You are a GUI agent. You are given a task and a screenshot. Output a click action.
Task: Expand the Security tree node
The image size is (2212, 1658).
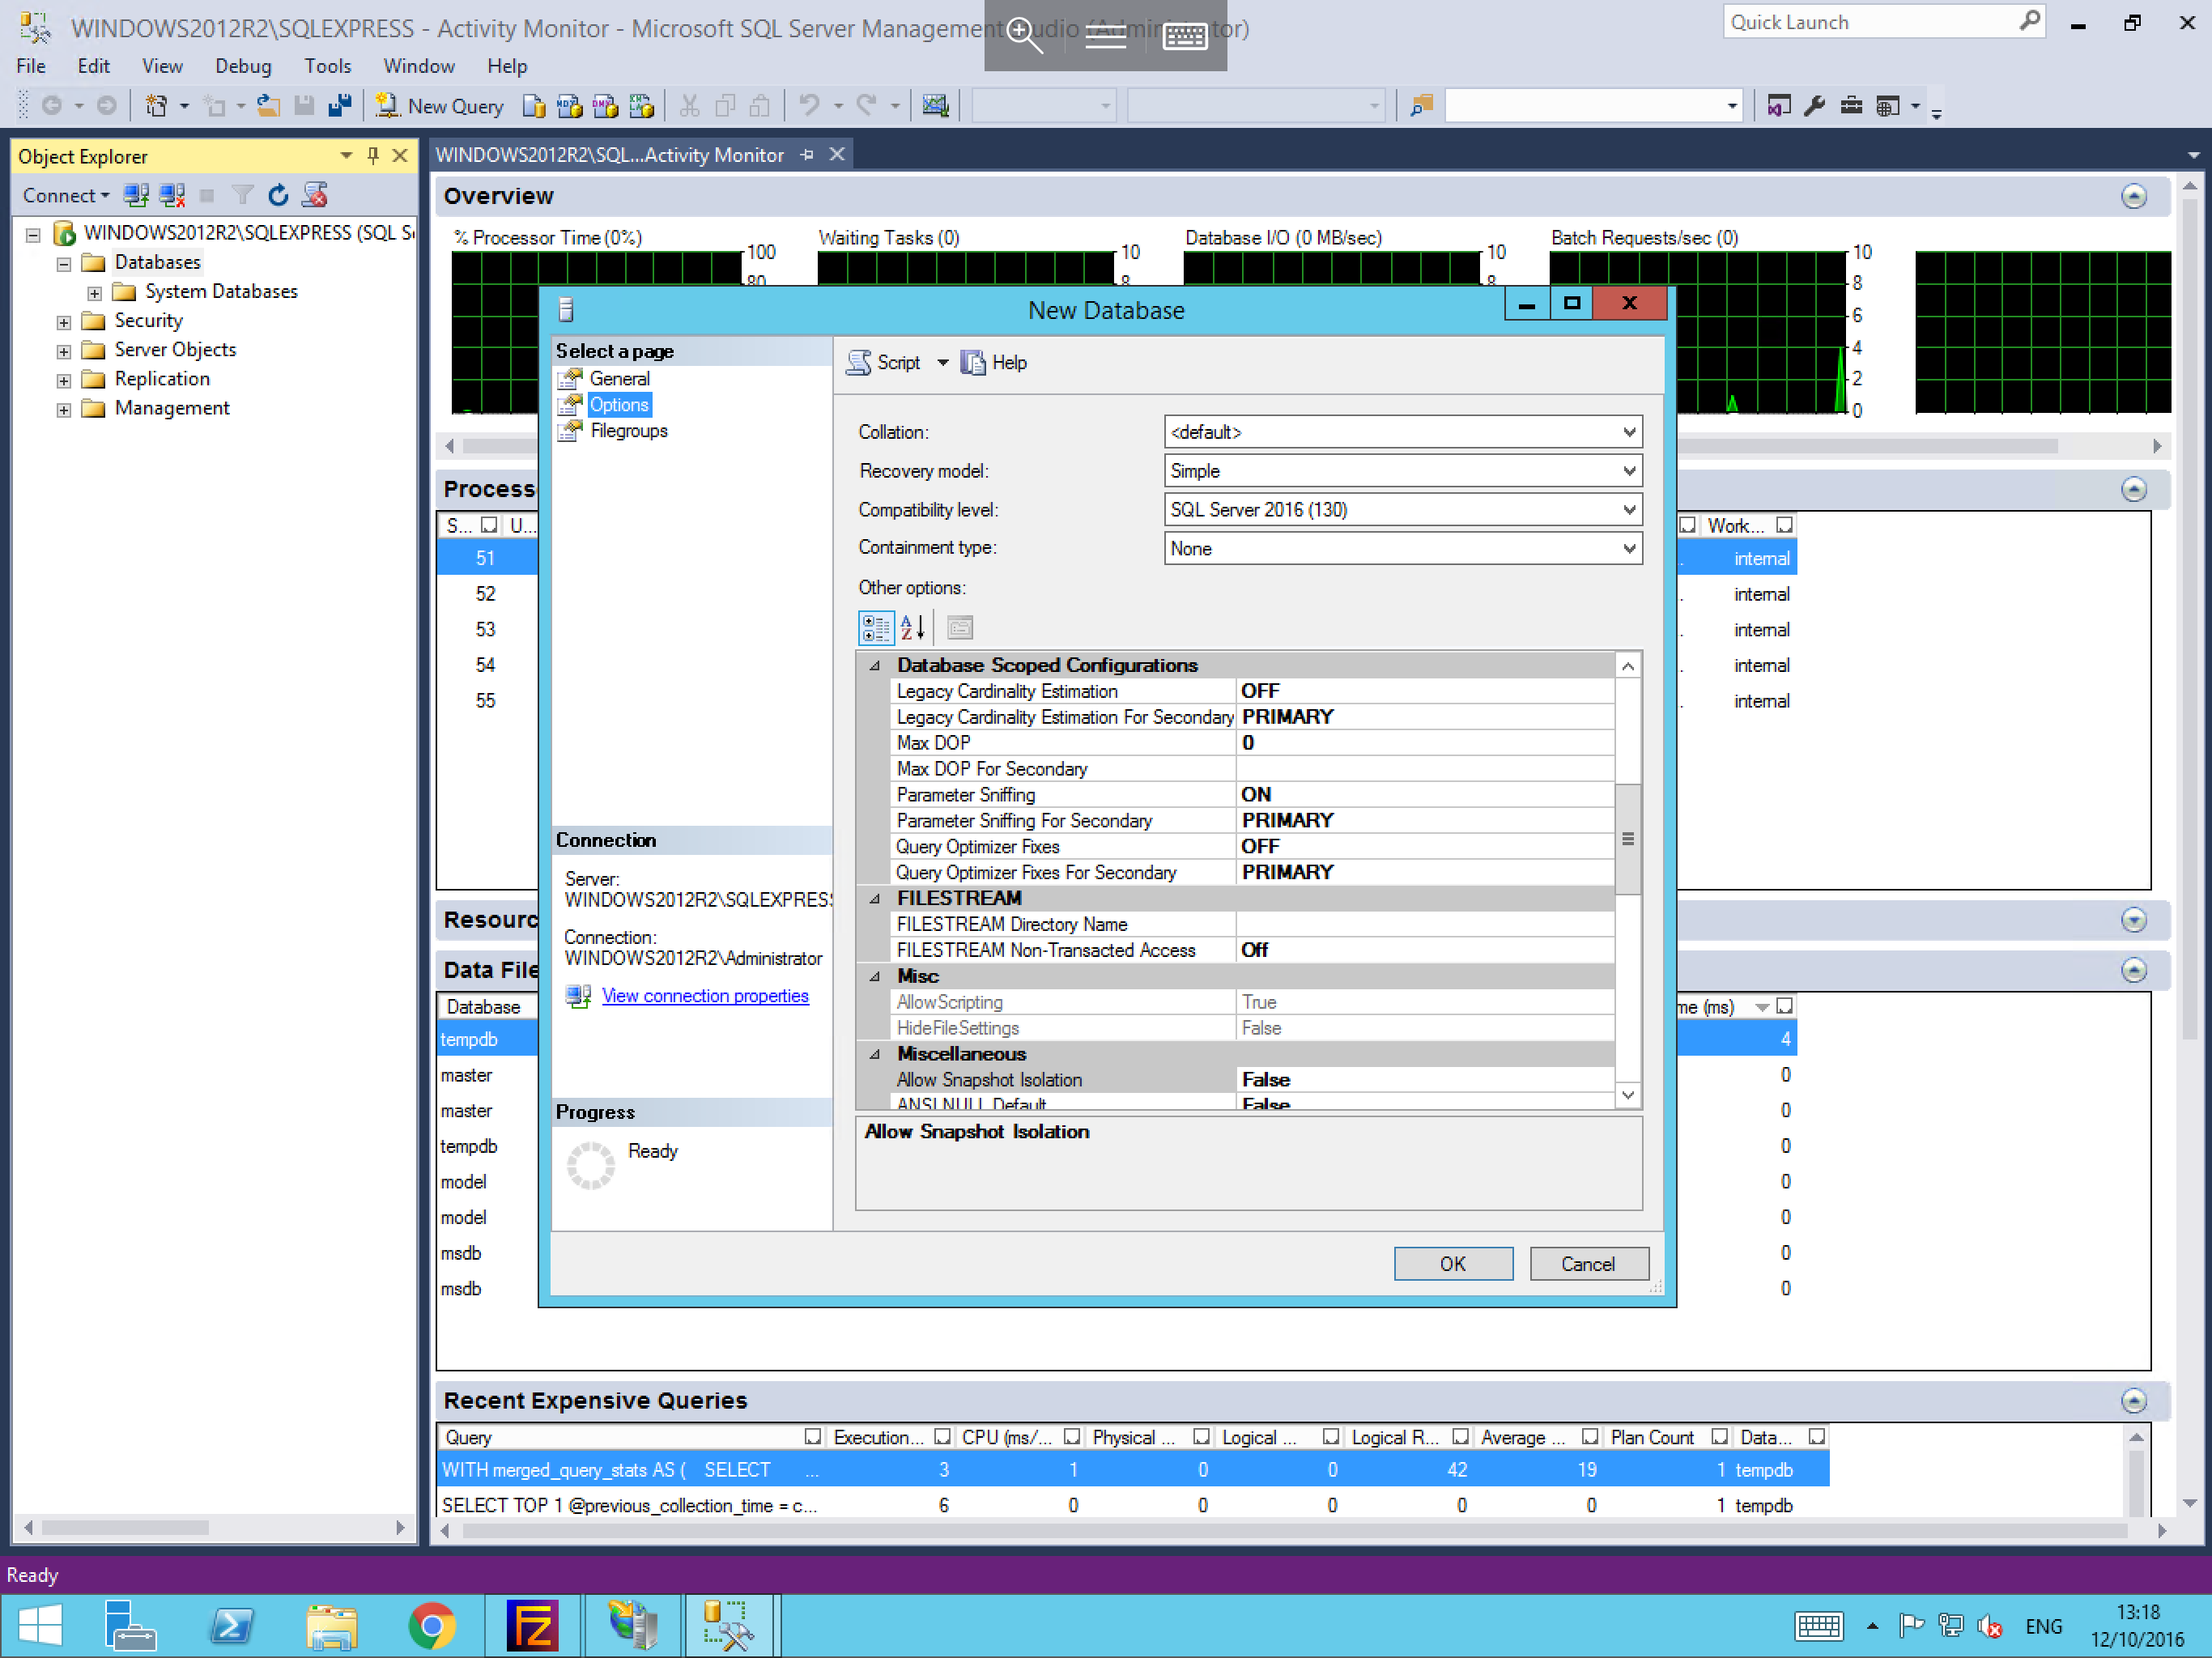[64, 322]
